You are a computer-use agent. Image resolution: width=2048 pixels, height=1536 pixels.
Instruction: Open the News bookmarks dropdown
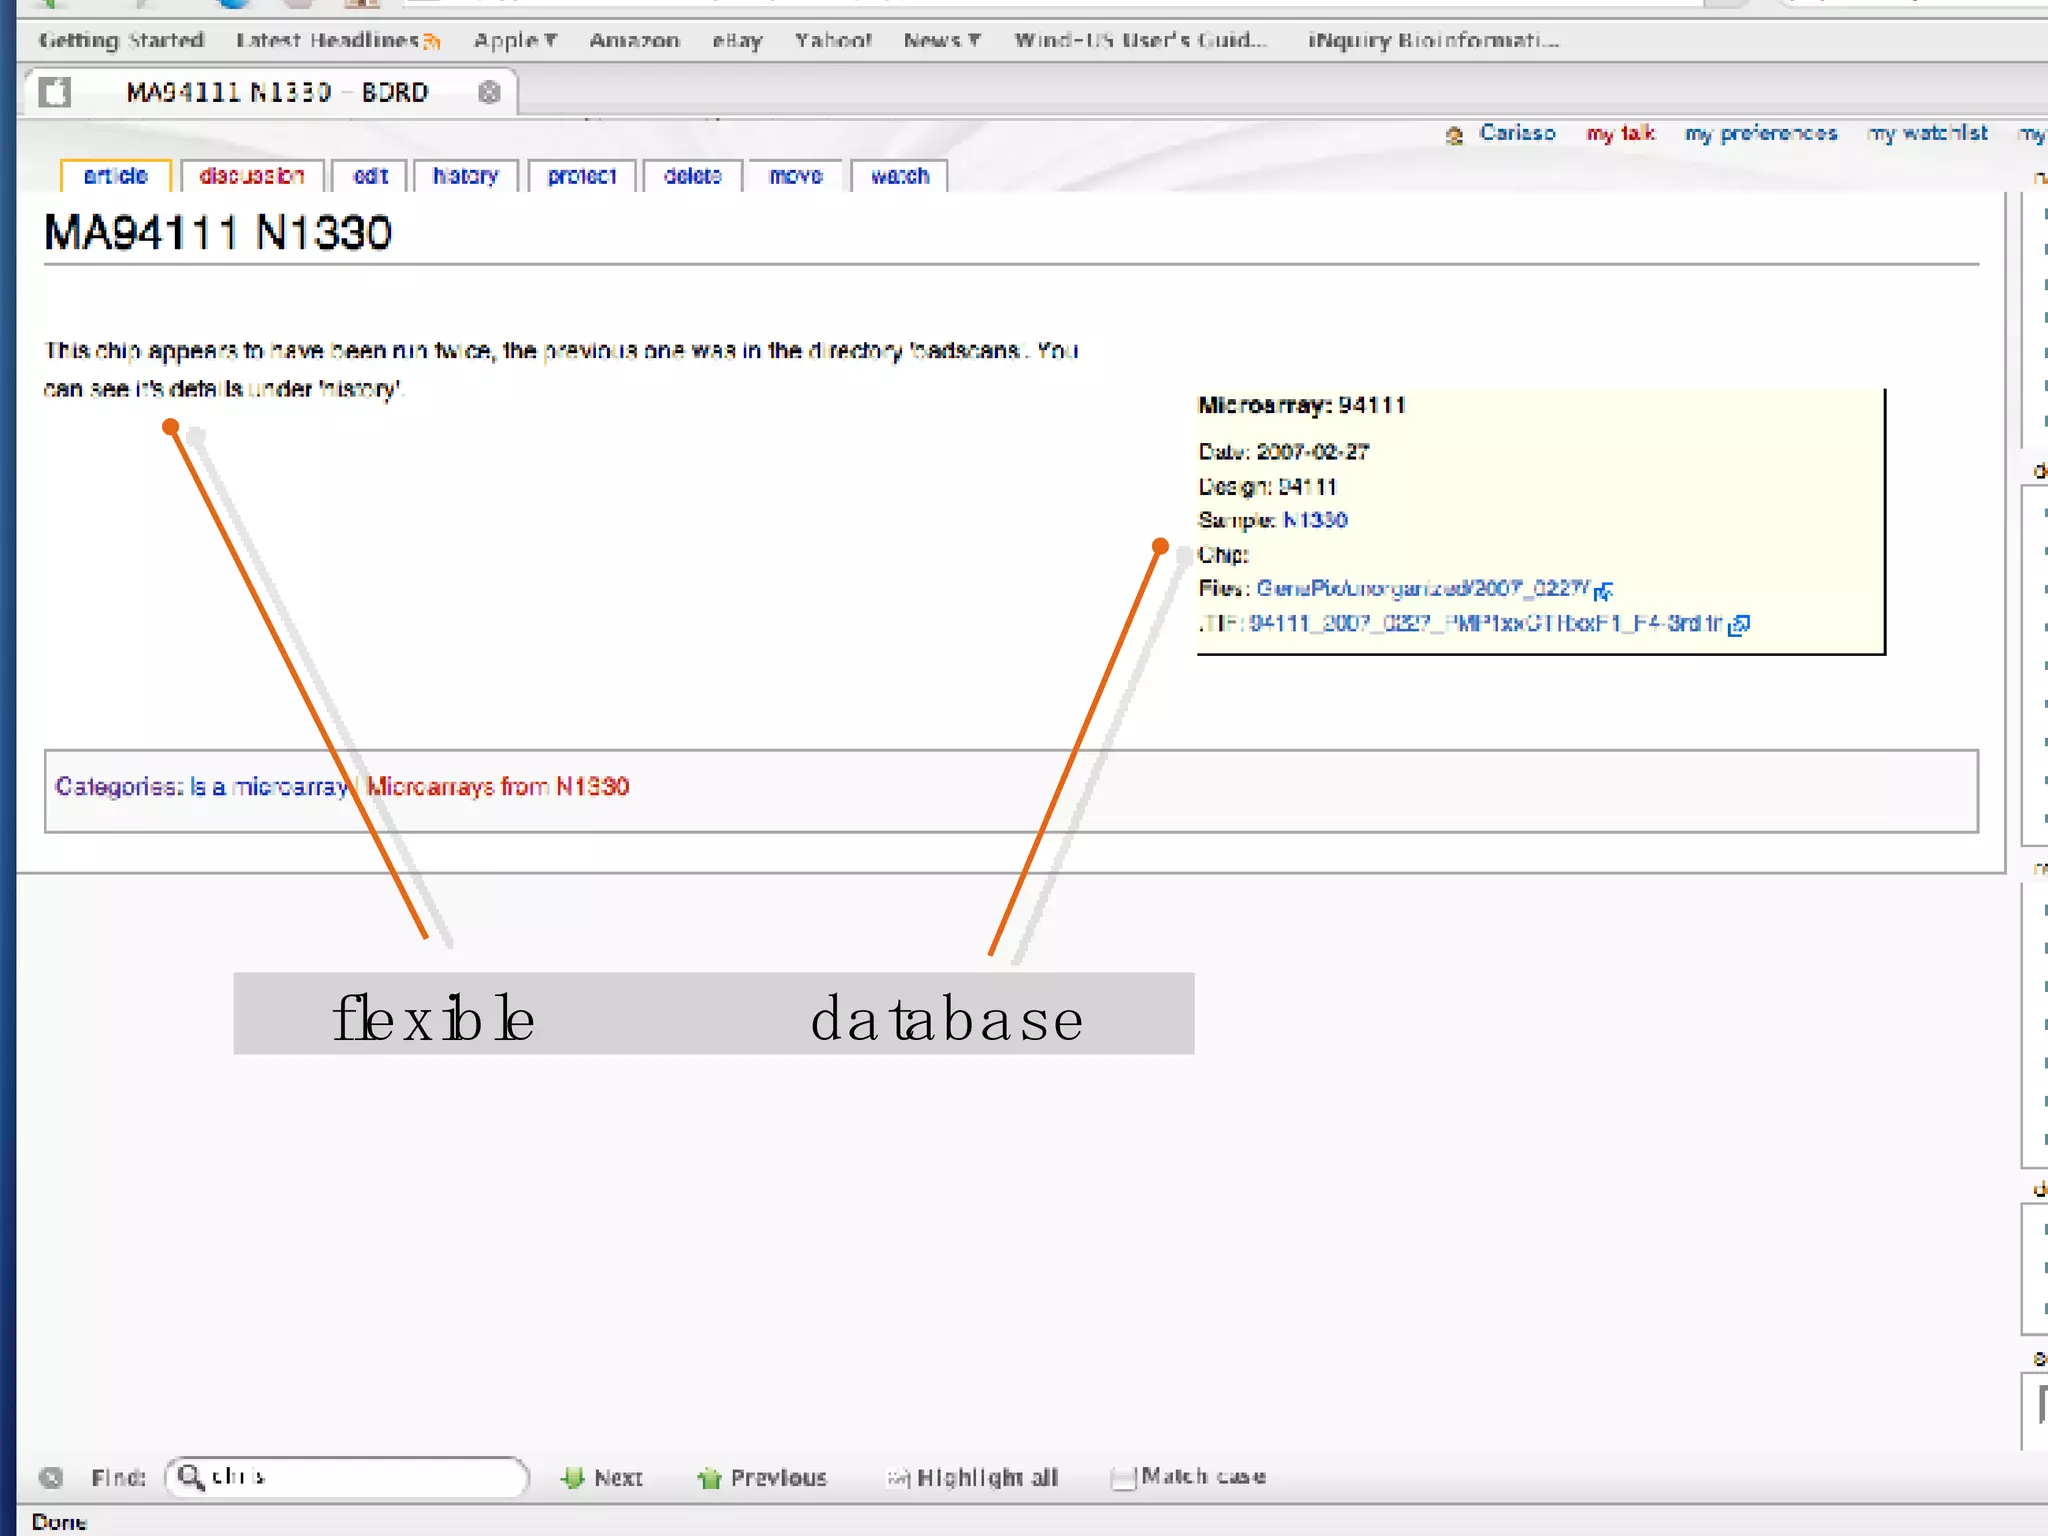coord(941,41)
